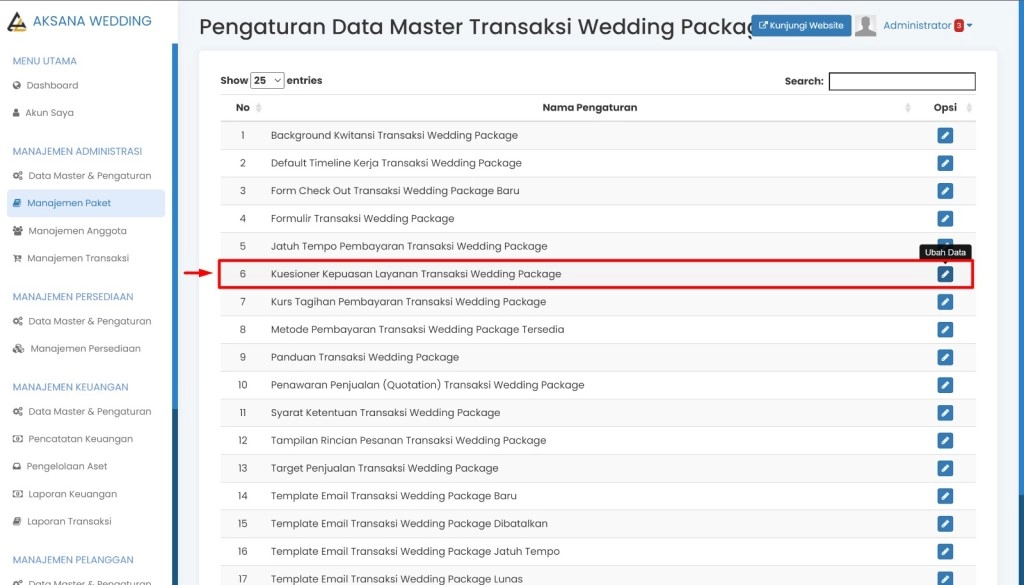The image size is (1024, 585).
Task: Edit Kuesioner Kepuasan Layanan row via pencil icon
Action: pyautogui.click(x=945, y=274)
